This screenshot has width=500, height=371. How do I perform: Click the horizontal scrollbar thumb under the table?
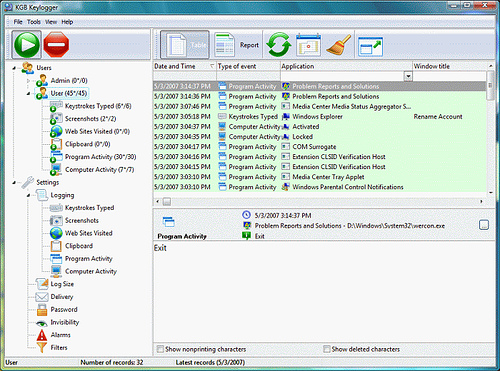(167, 201)
